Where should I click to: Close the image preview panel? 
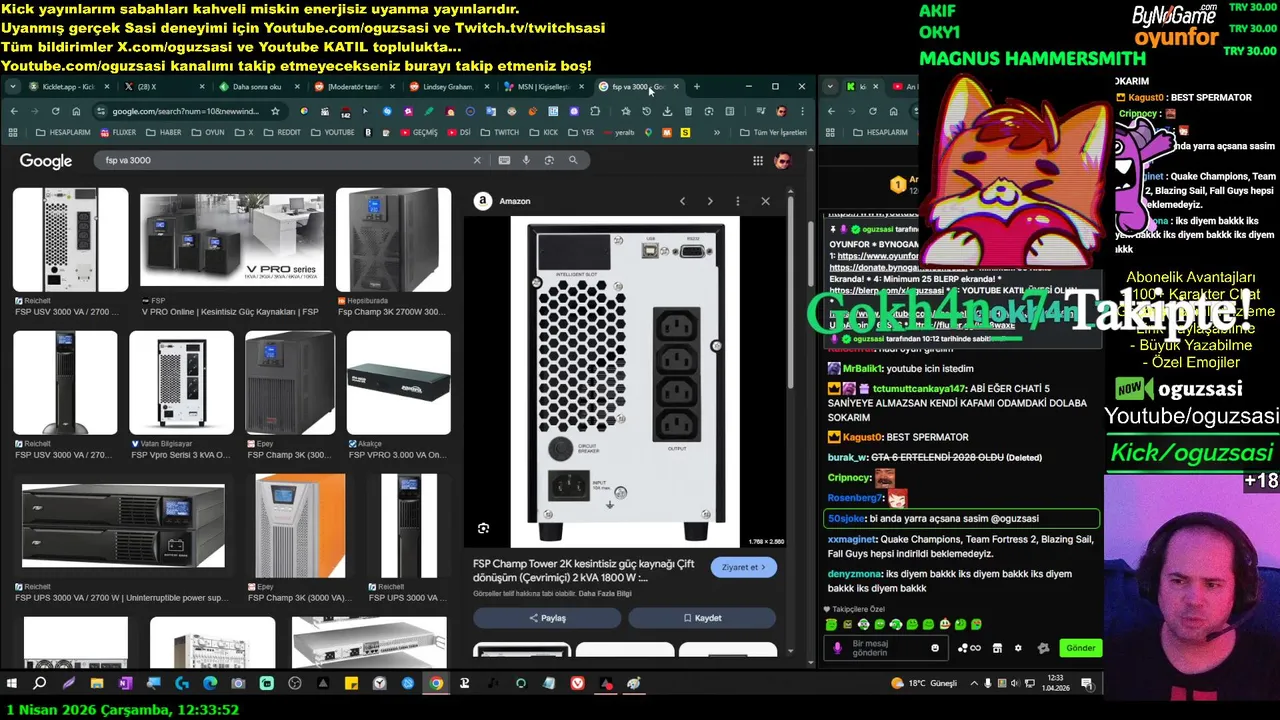click(x=766, y=201)
